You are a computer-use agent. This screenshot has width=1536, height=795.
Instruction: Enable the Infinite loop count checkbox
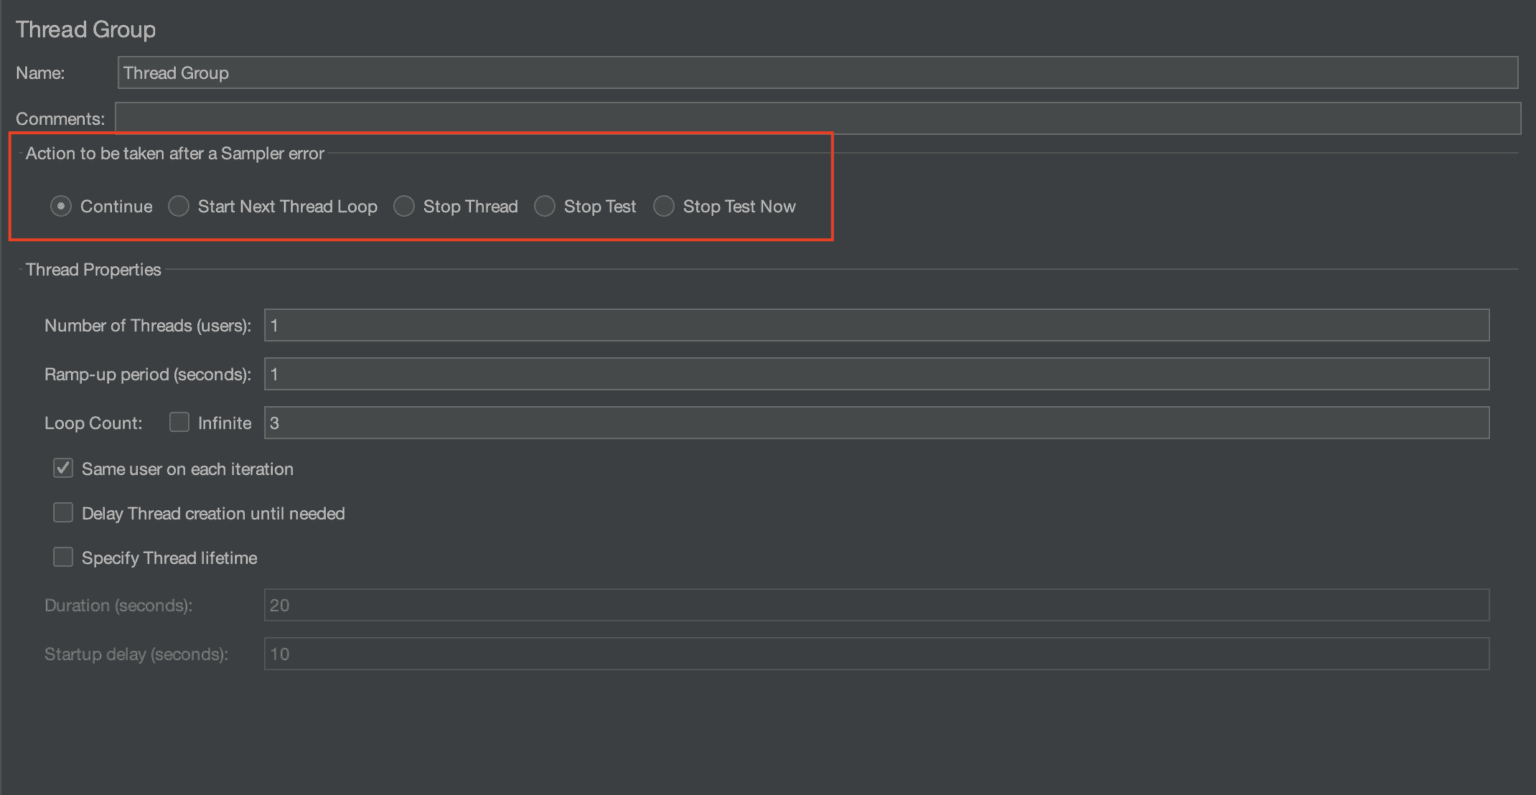[x=179, y=422]
